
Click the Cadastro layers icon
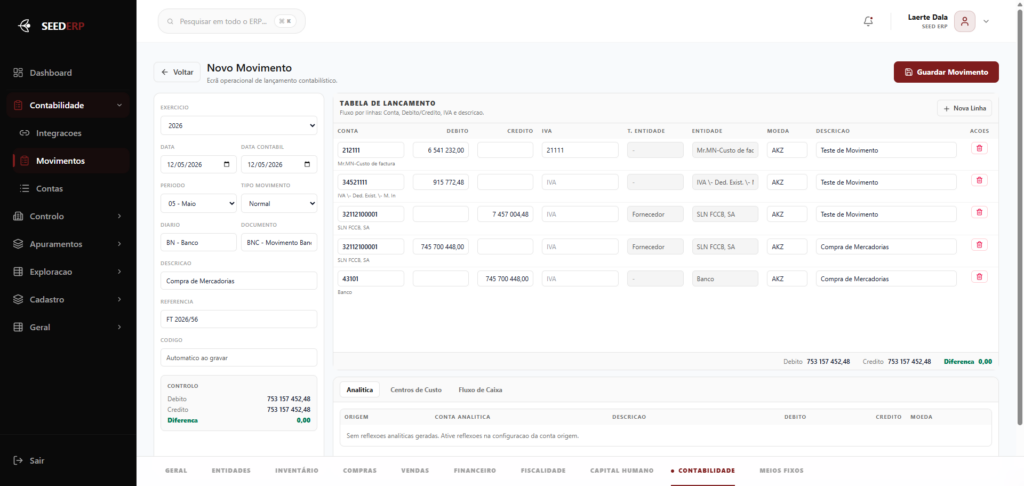click(x=18, y=299)
